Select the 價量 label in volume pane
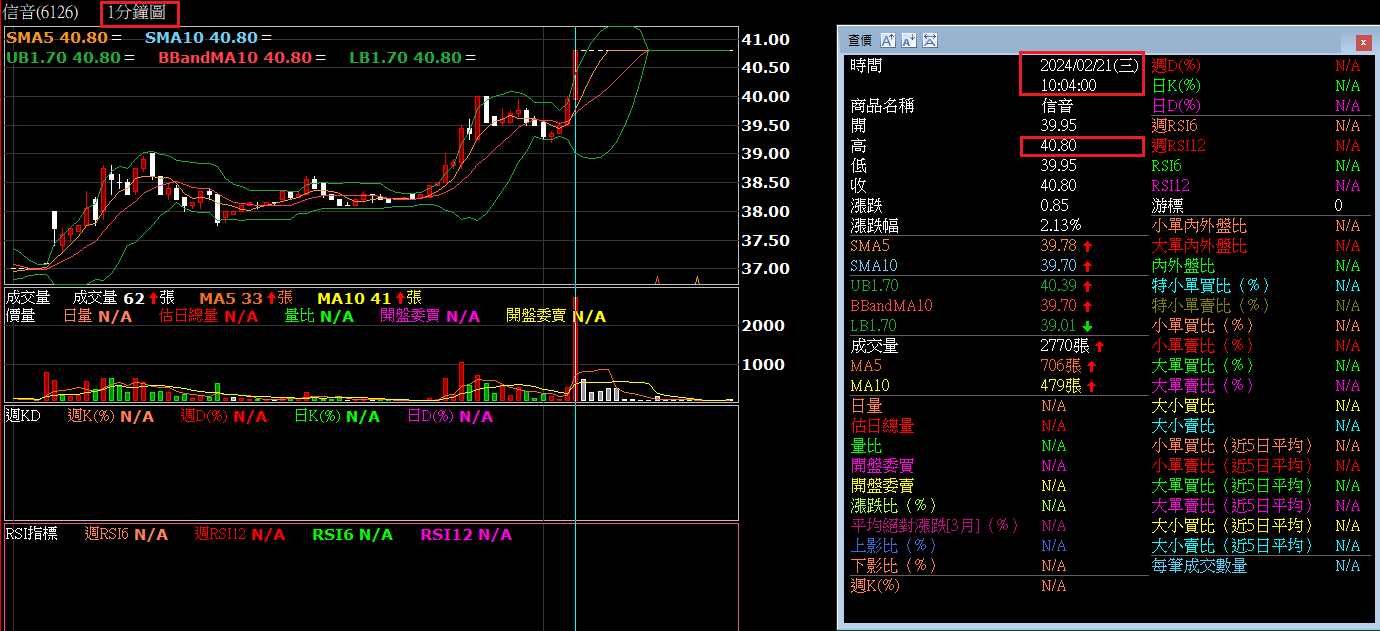This screenshot has height=631, width=1380. coord(21,316)
